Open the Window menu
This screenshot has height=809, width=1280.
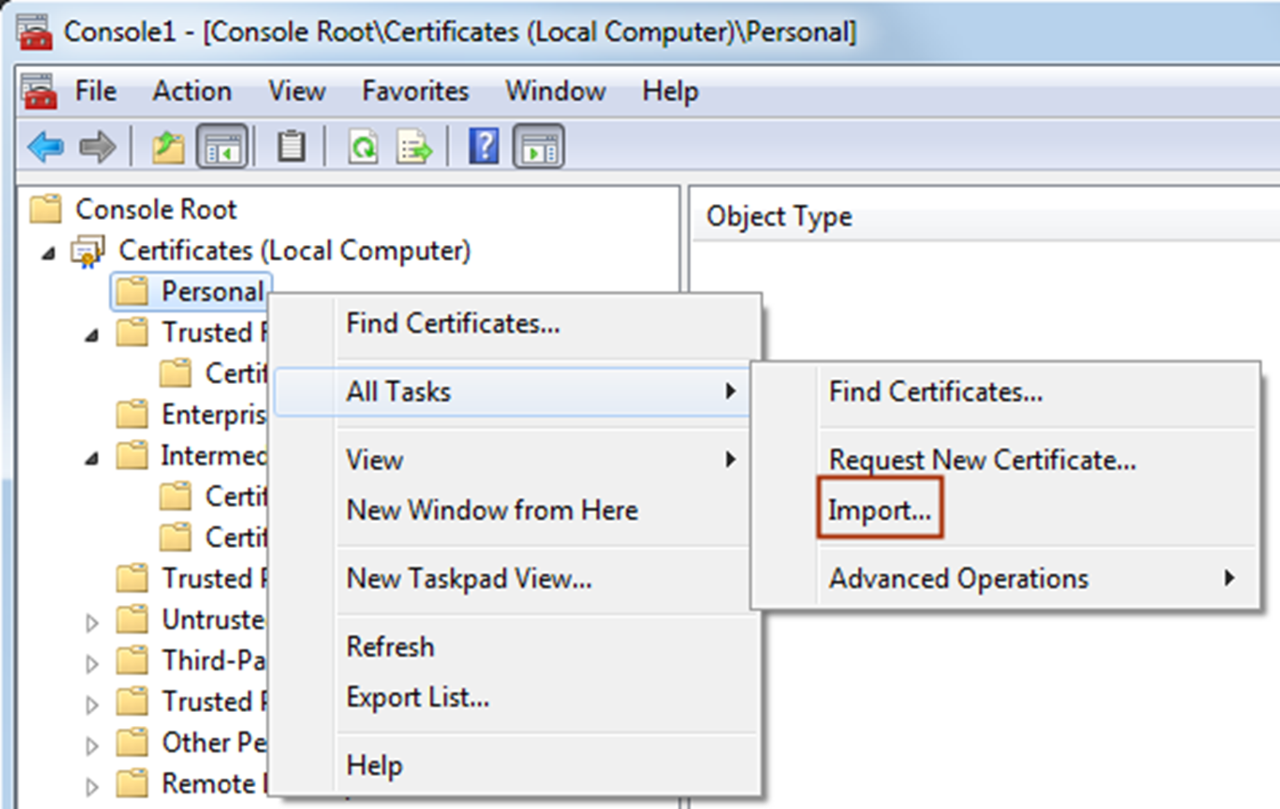click(x=556, y=91)
